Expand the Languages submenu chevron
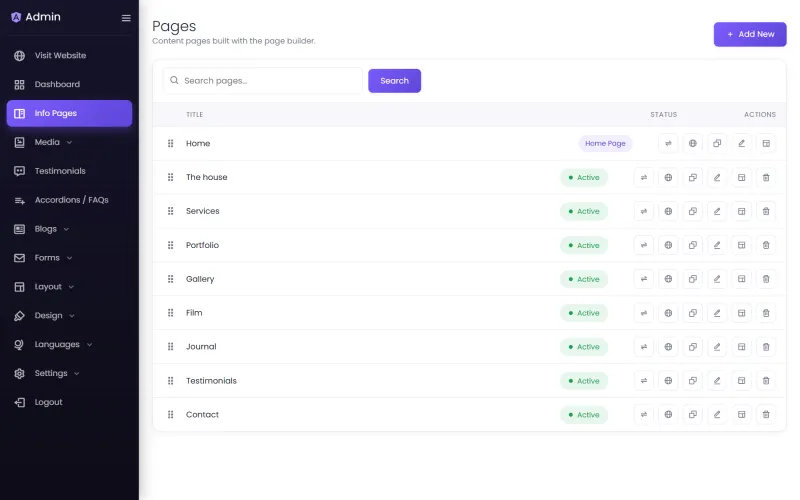The image size is (800, 500). pos(89,345)
